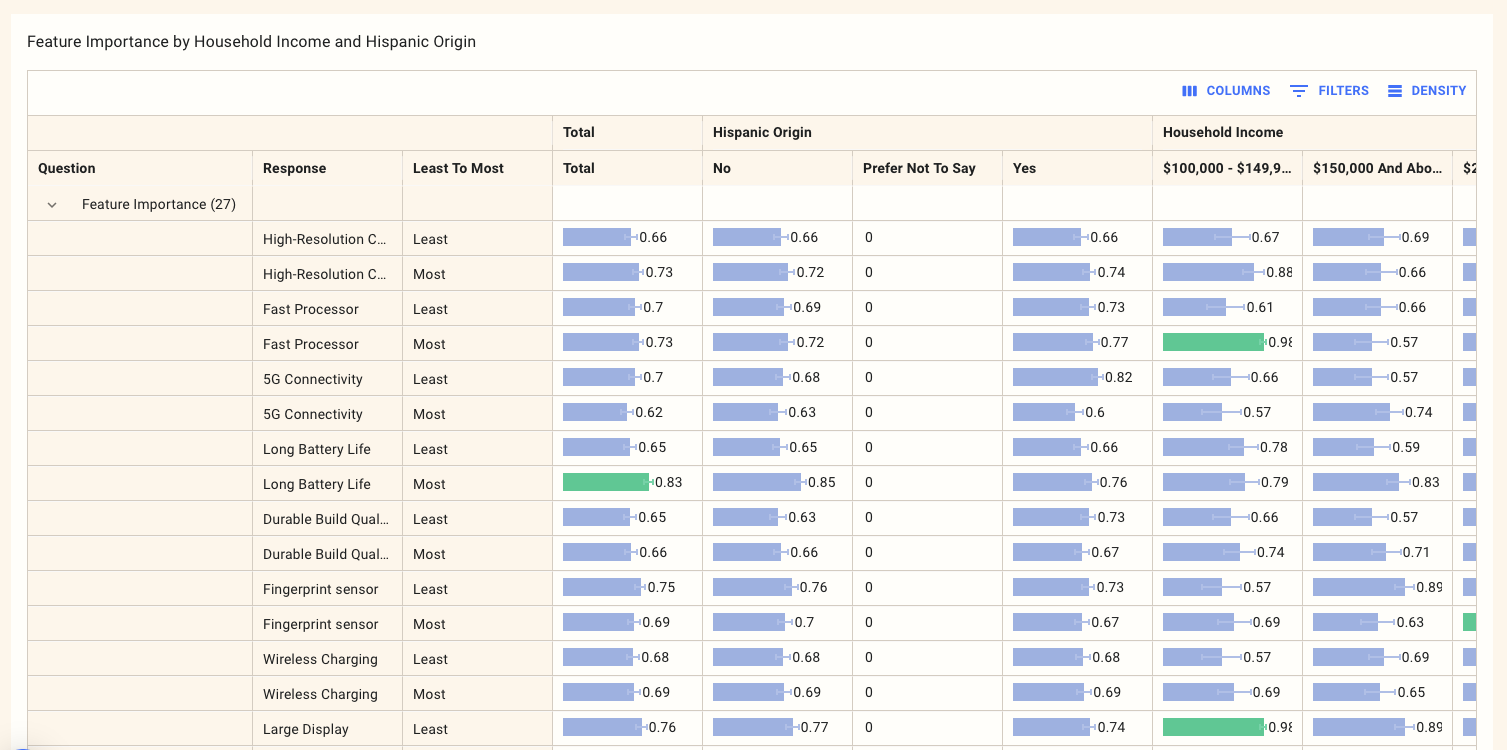Image resolution: width=1507 pixels, height=750 pixels.
Task: Click green bar for Long Battery Life Total
Action: (x=605, y=482)
